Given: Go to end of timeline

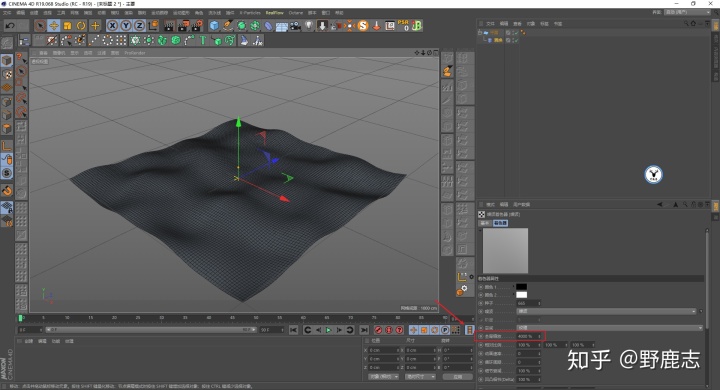Looking at the screenshot, I should 364,330.
